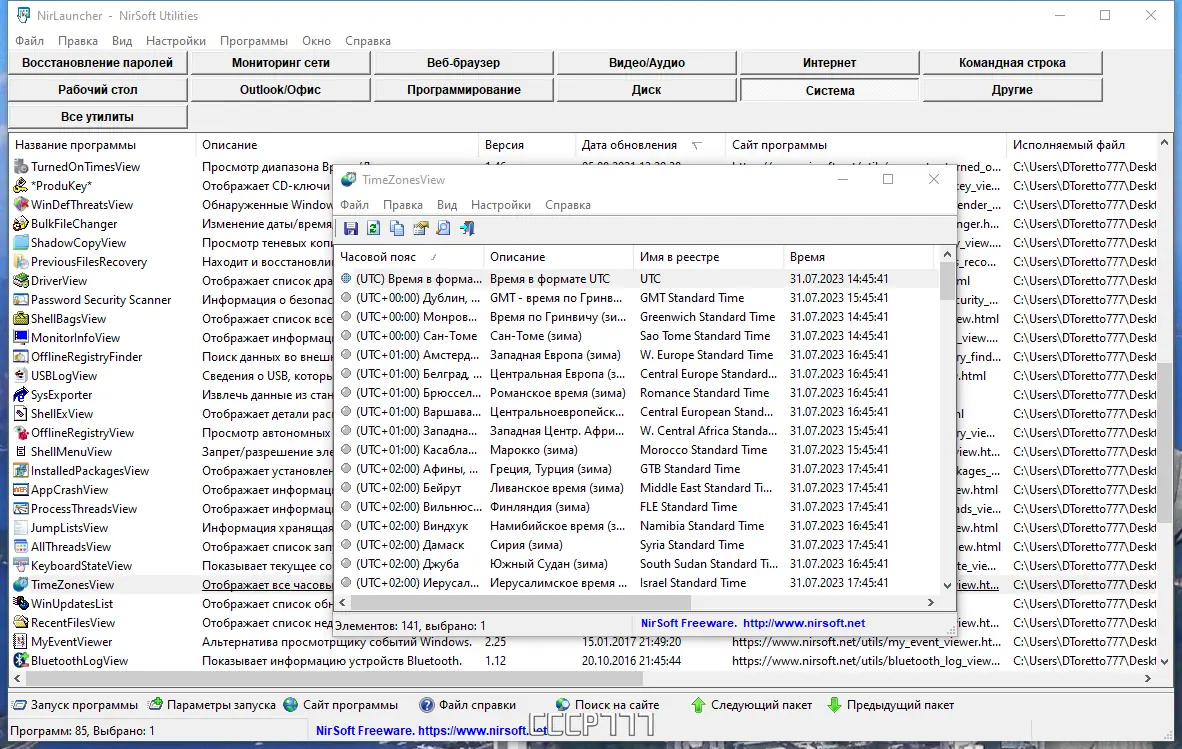Image resolution: width=1182 pixels, height=749 pixels.
Task: Sort by Версия column in NirLauncher
Action: (526, 145)
